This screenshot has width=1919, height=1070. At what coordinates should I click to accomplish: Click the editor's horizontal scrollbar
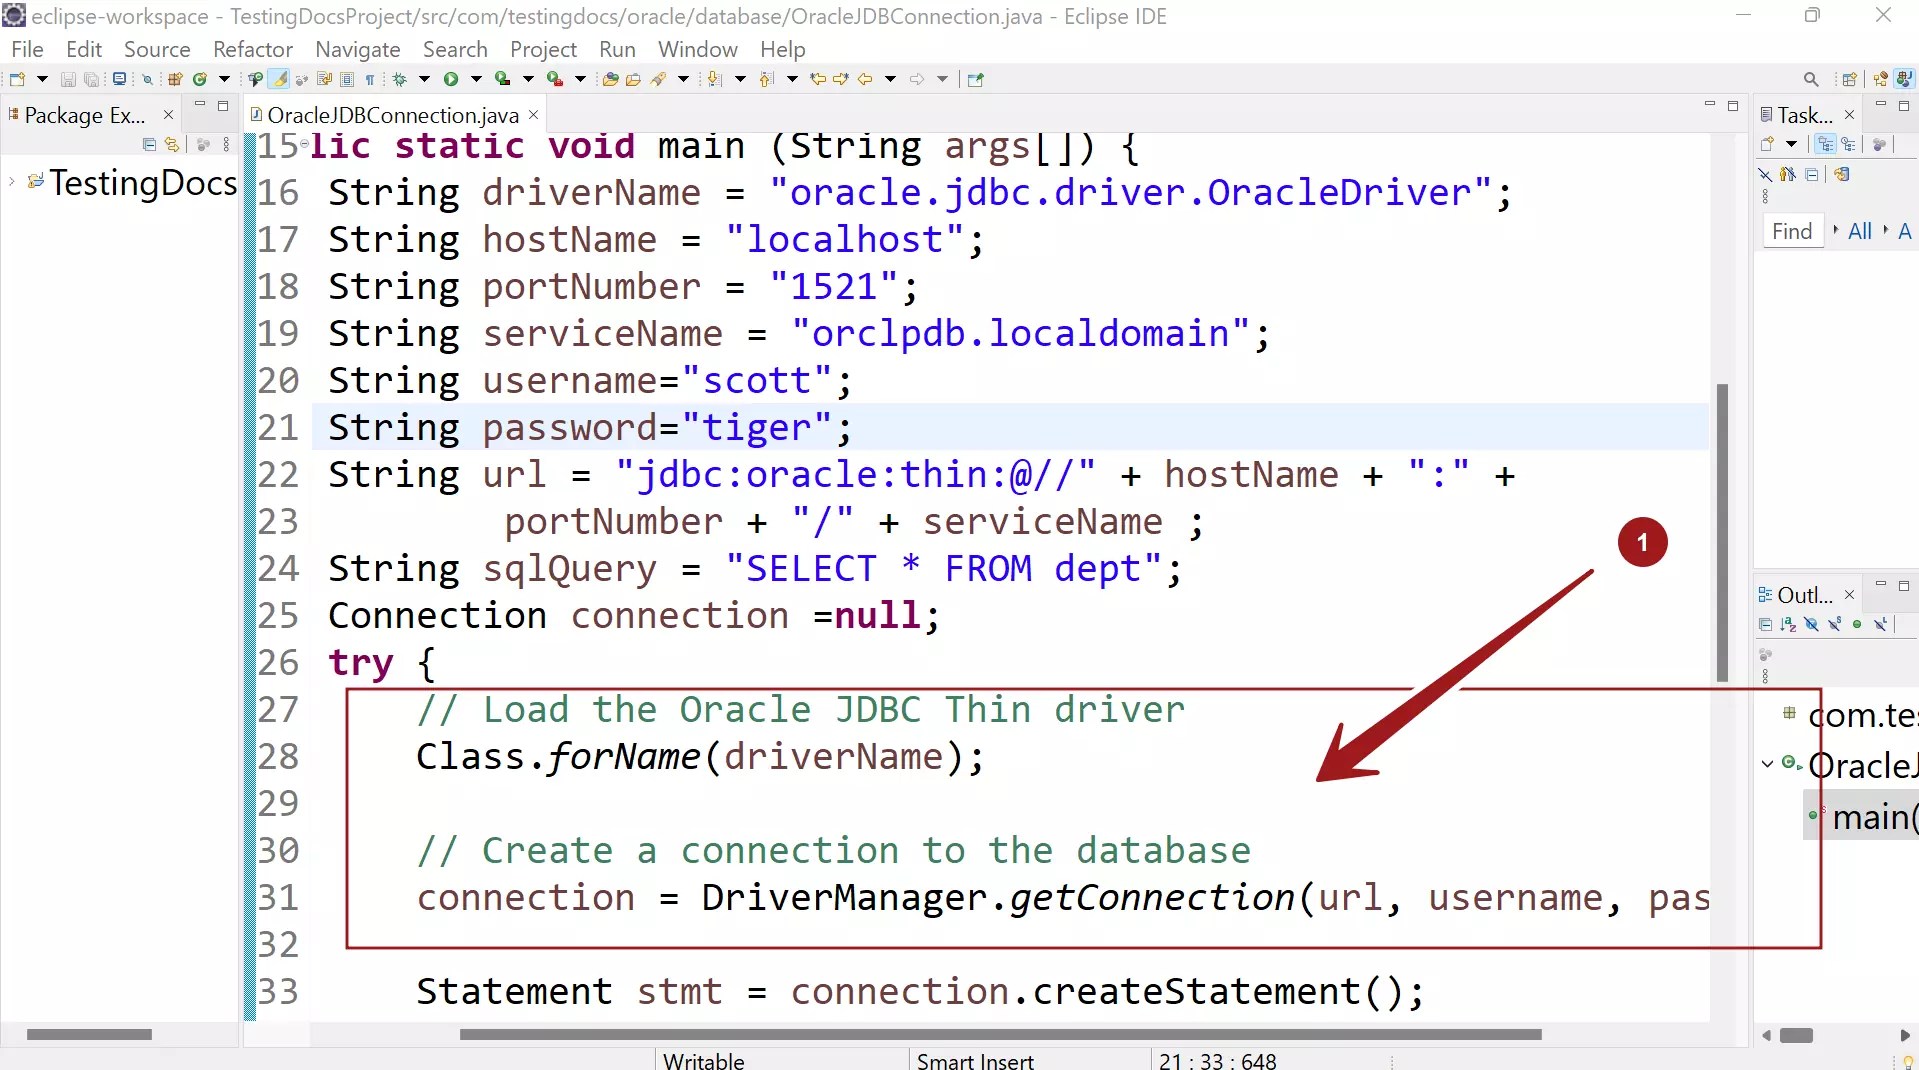[x=1000, y=1035]
